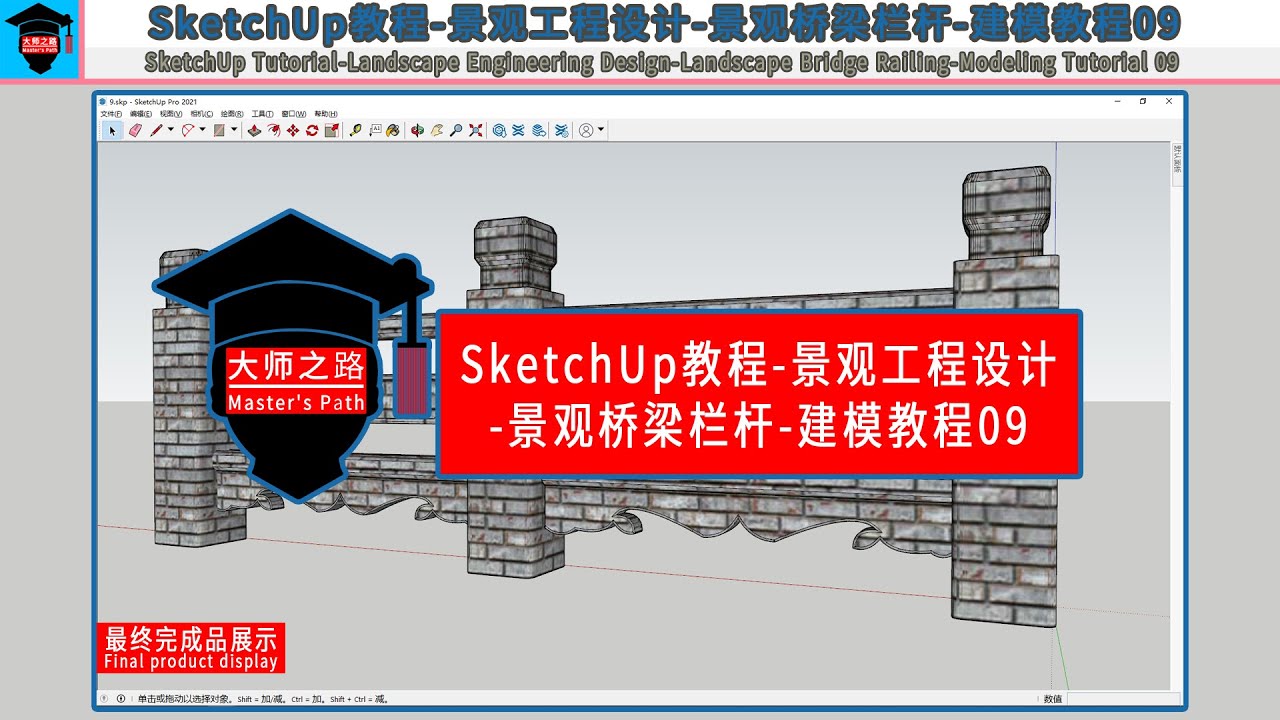
Task: Open the 3D Warehouse icon
Action: [499, 130]
